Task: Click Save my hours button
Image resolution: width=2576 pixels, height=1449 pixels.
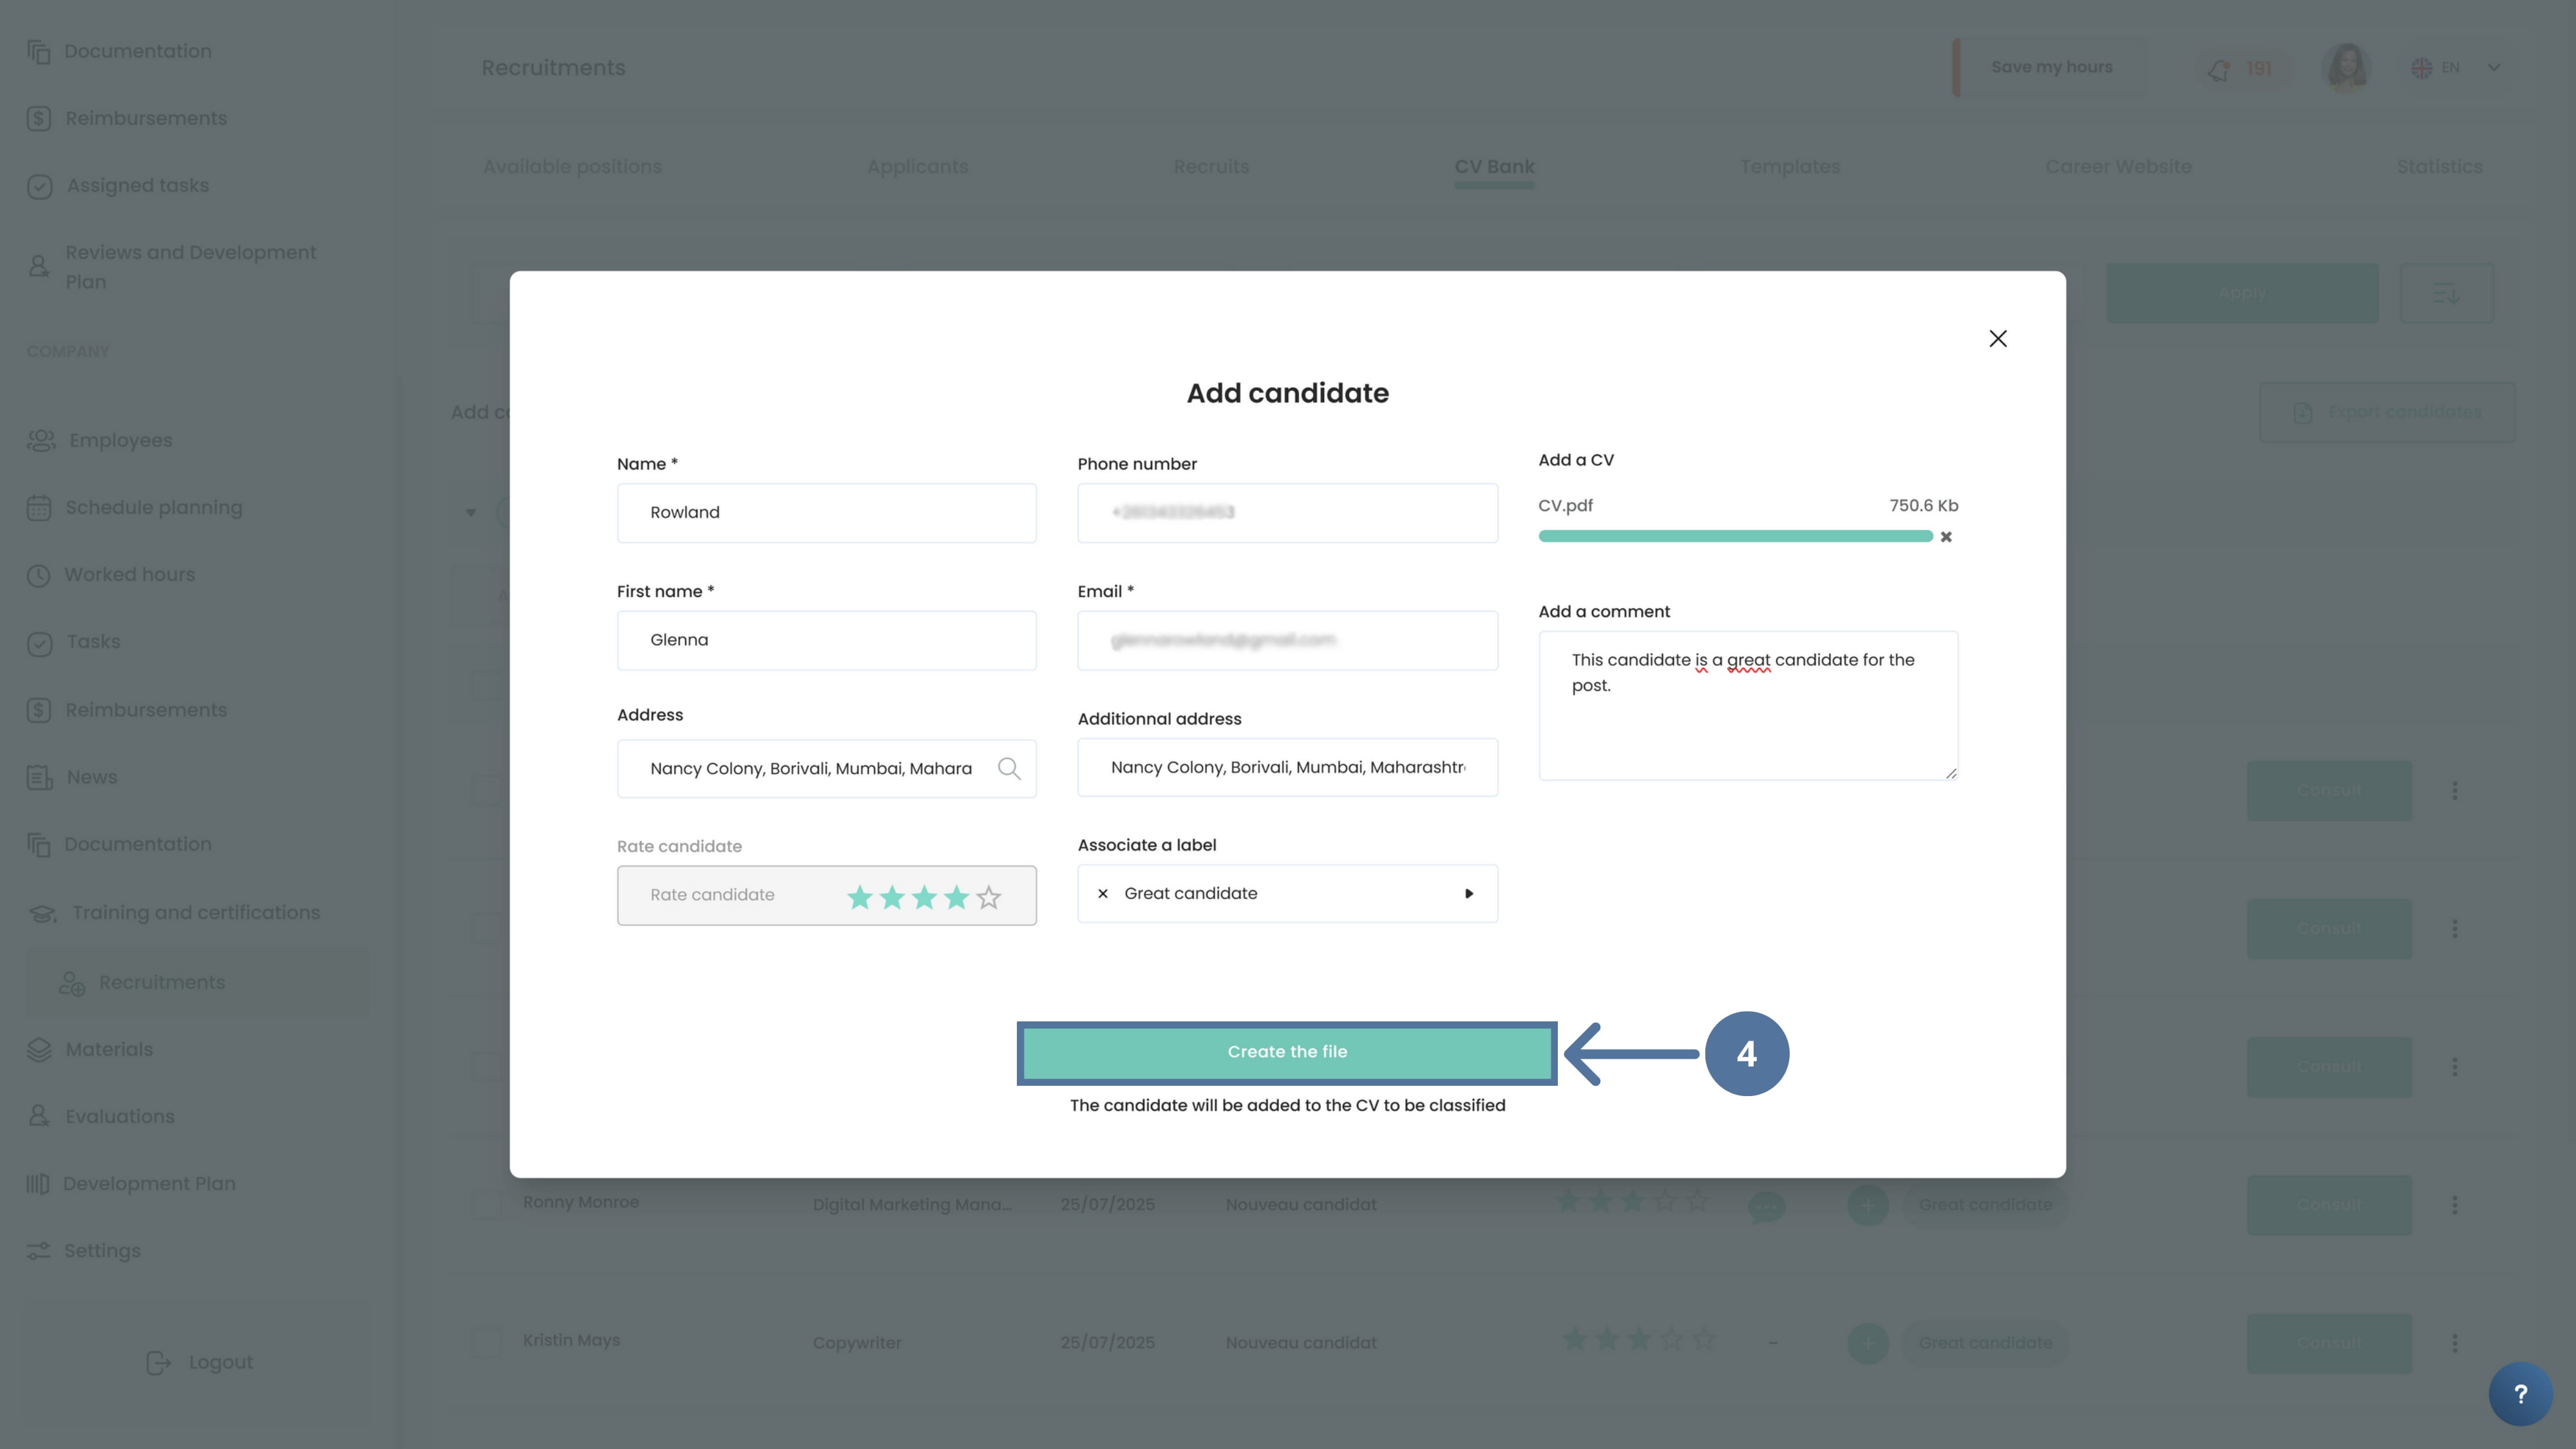Action: (x=2051, y=68)
